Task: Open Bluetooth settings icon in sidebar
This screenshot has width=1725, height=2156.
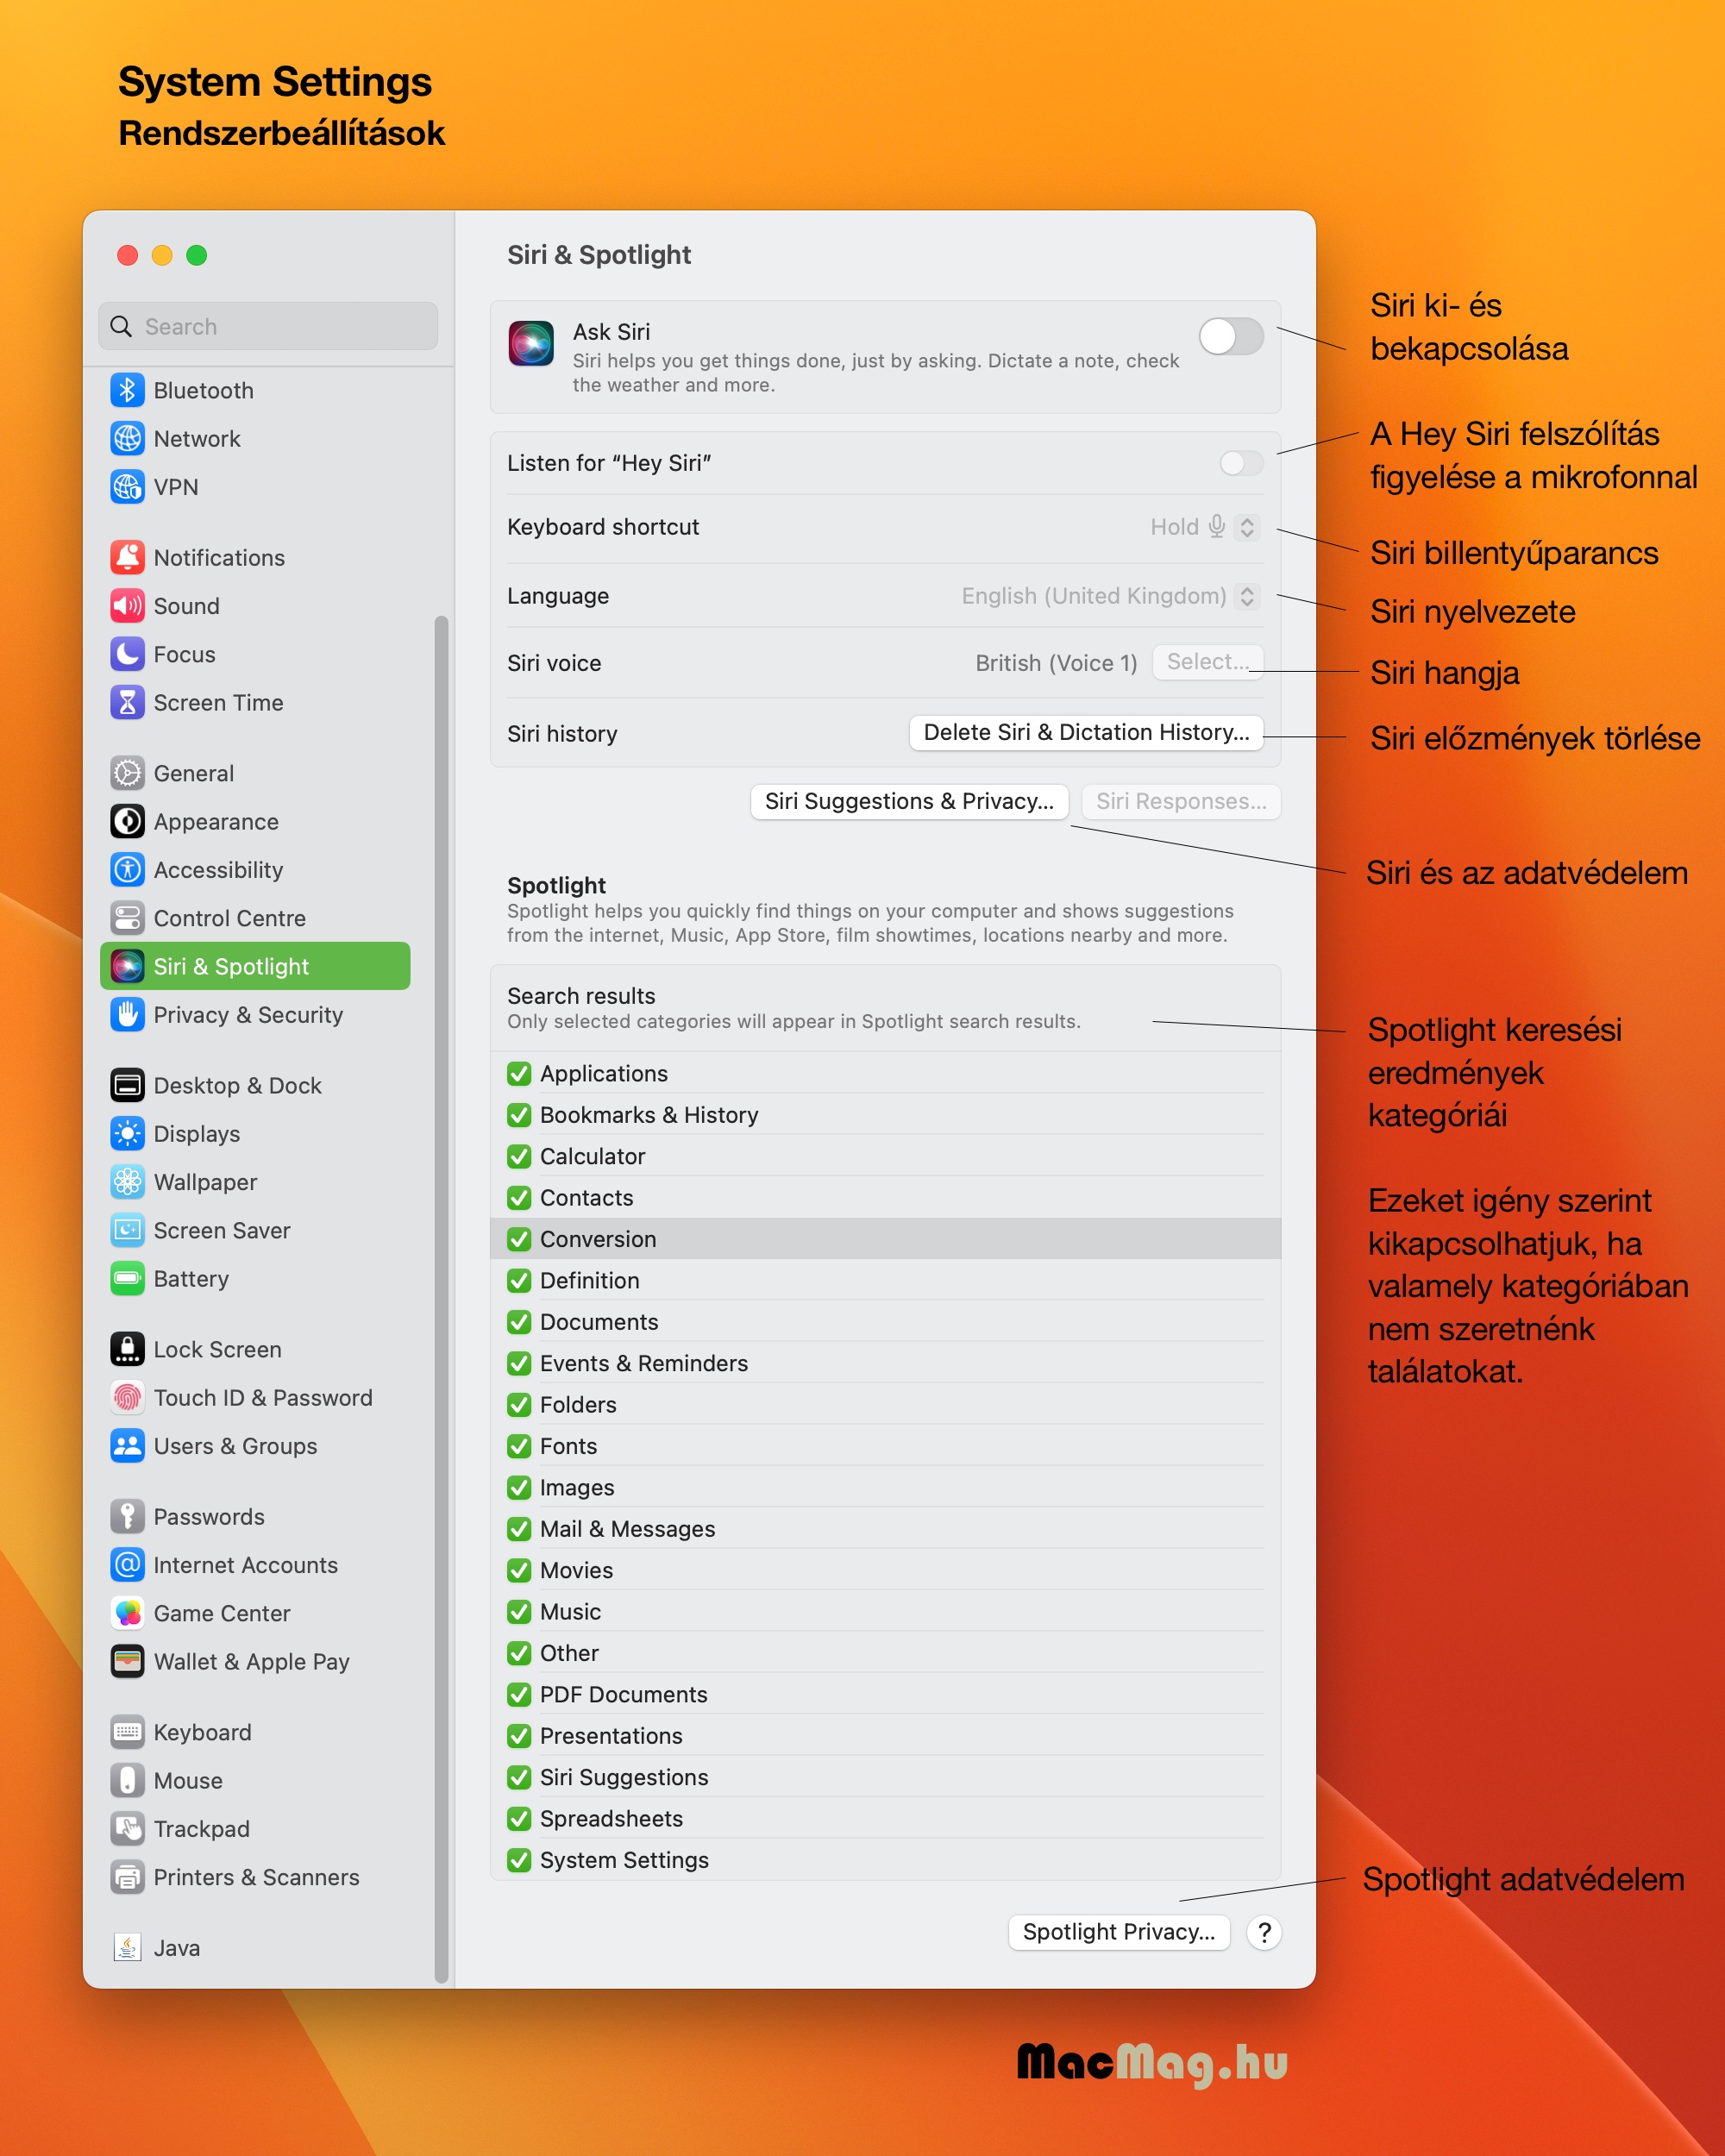Action: point(127,390)
